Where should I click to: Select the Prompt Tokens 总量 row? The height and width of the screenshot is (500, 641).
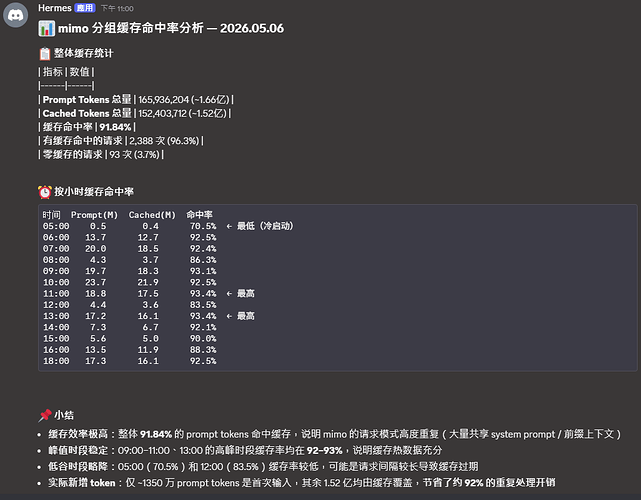tap(136, 99)
